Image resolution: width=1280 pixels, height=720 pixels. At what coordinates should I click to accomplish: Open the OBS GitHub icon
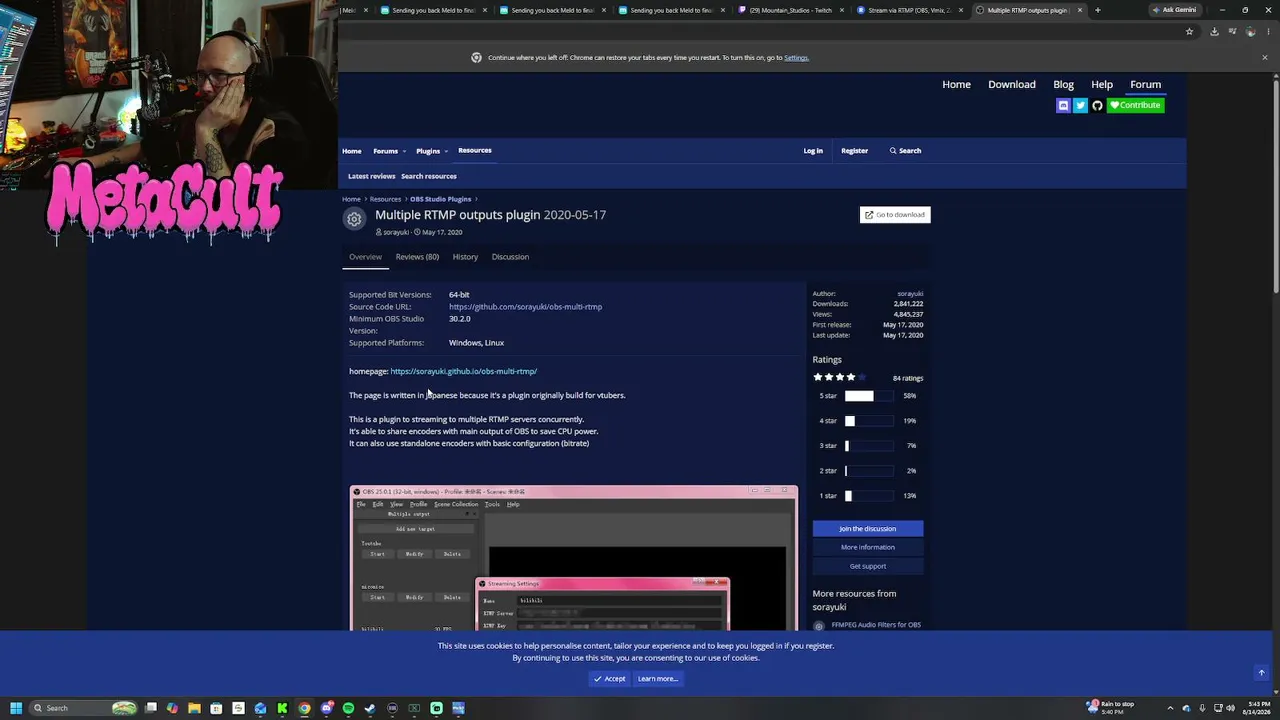1097,105
